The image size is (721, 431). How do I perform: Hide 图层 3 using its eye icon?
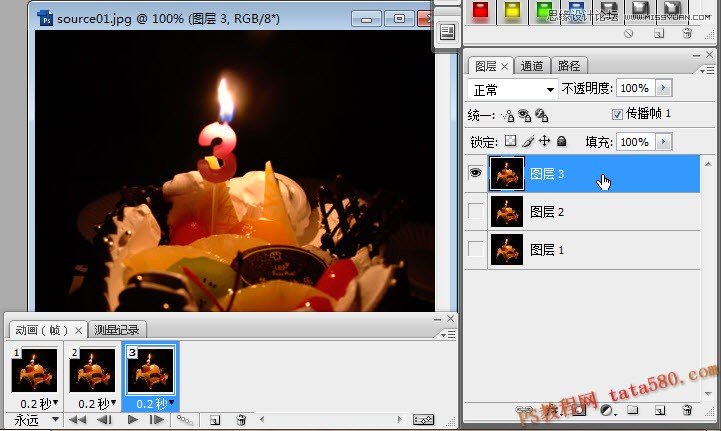point(475,173)
